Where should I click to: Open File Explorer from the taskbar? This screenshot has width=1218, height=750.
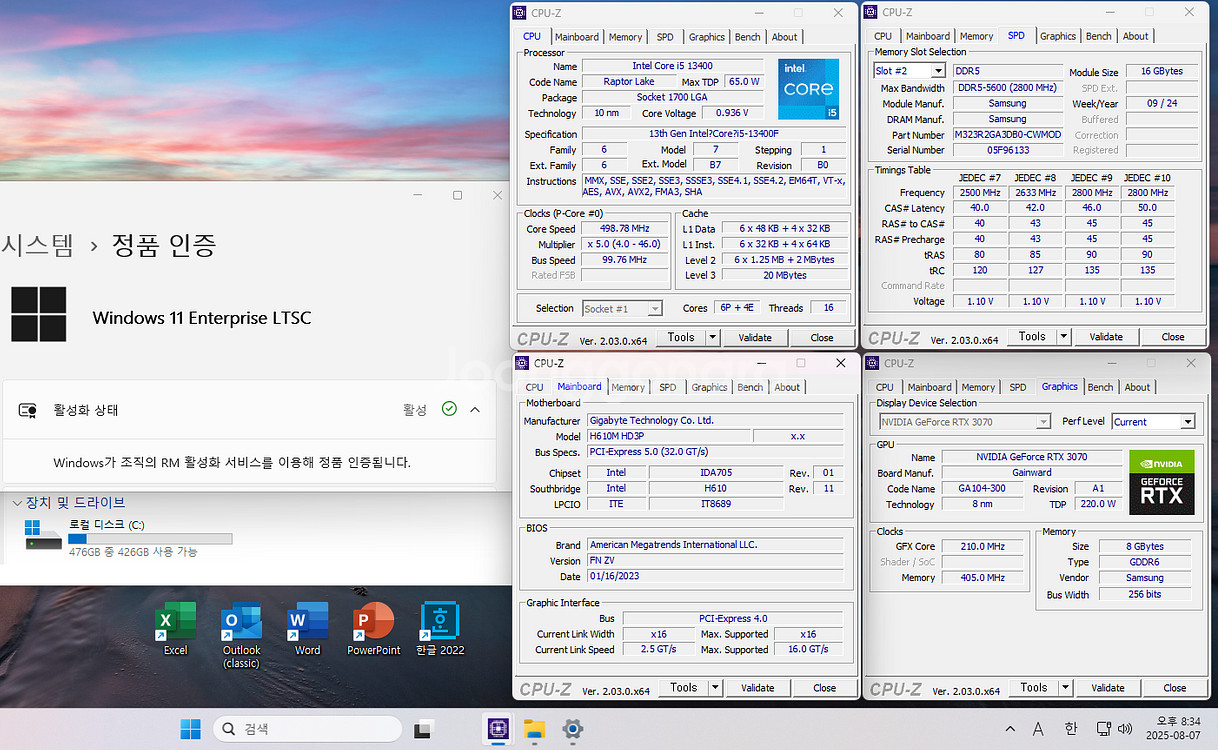click(x=534, y=729)
